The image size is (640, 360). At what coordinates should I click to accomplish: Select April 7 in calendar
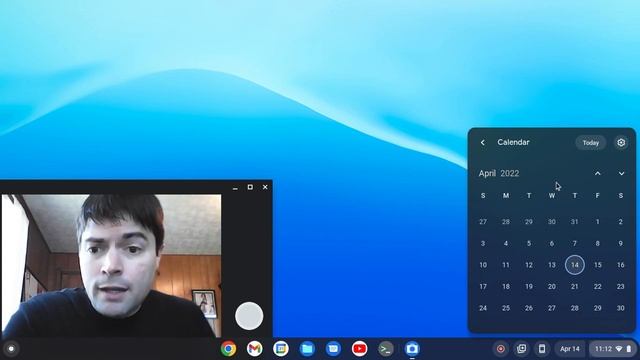tap(575, 243)
